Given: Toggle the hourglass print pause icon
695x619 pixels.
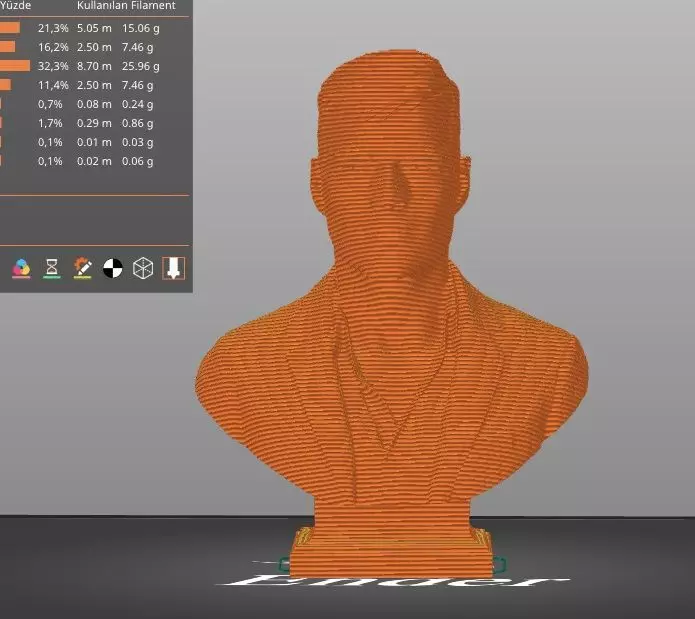Looking at the screenshot, I should pyautogui.click(x=52, y=269).
